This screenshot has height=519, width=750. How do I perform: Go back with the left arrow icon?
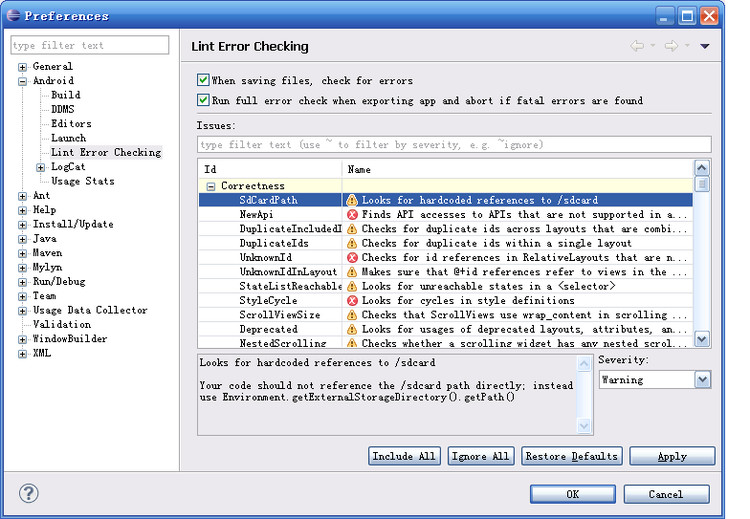(x=637, y=46)
